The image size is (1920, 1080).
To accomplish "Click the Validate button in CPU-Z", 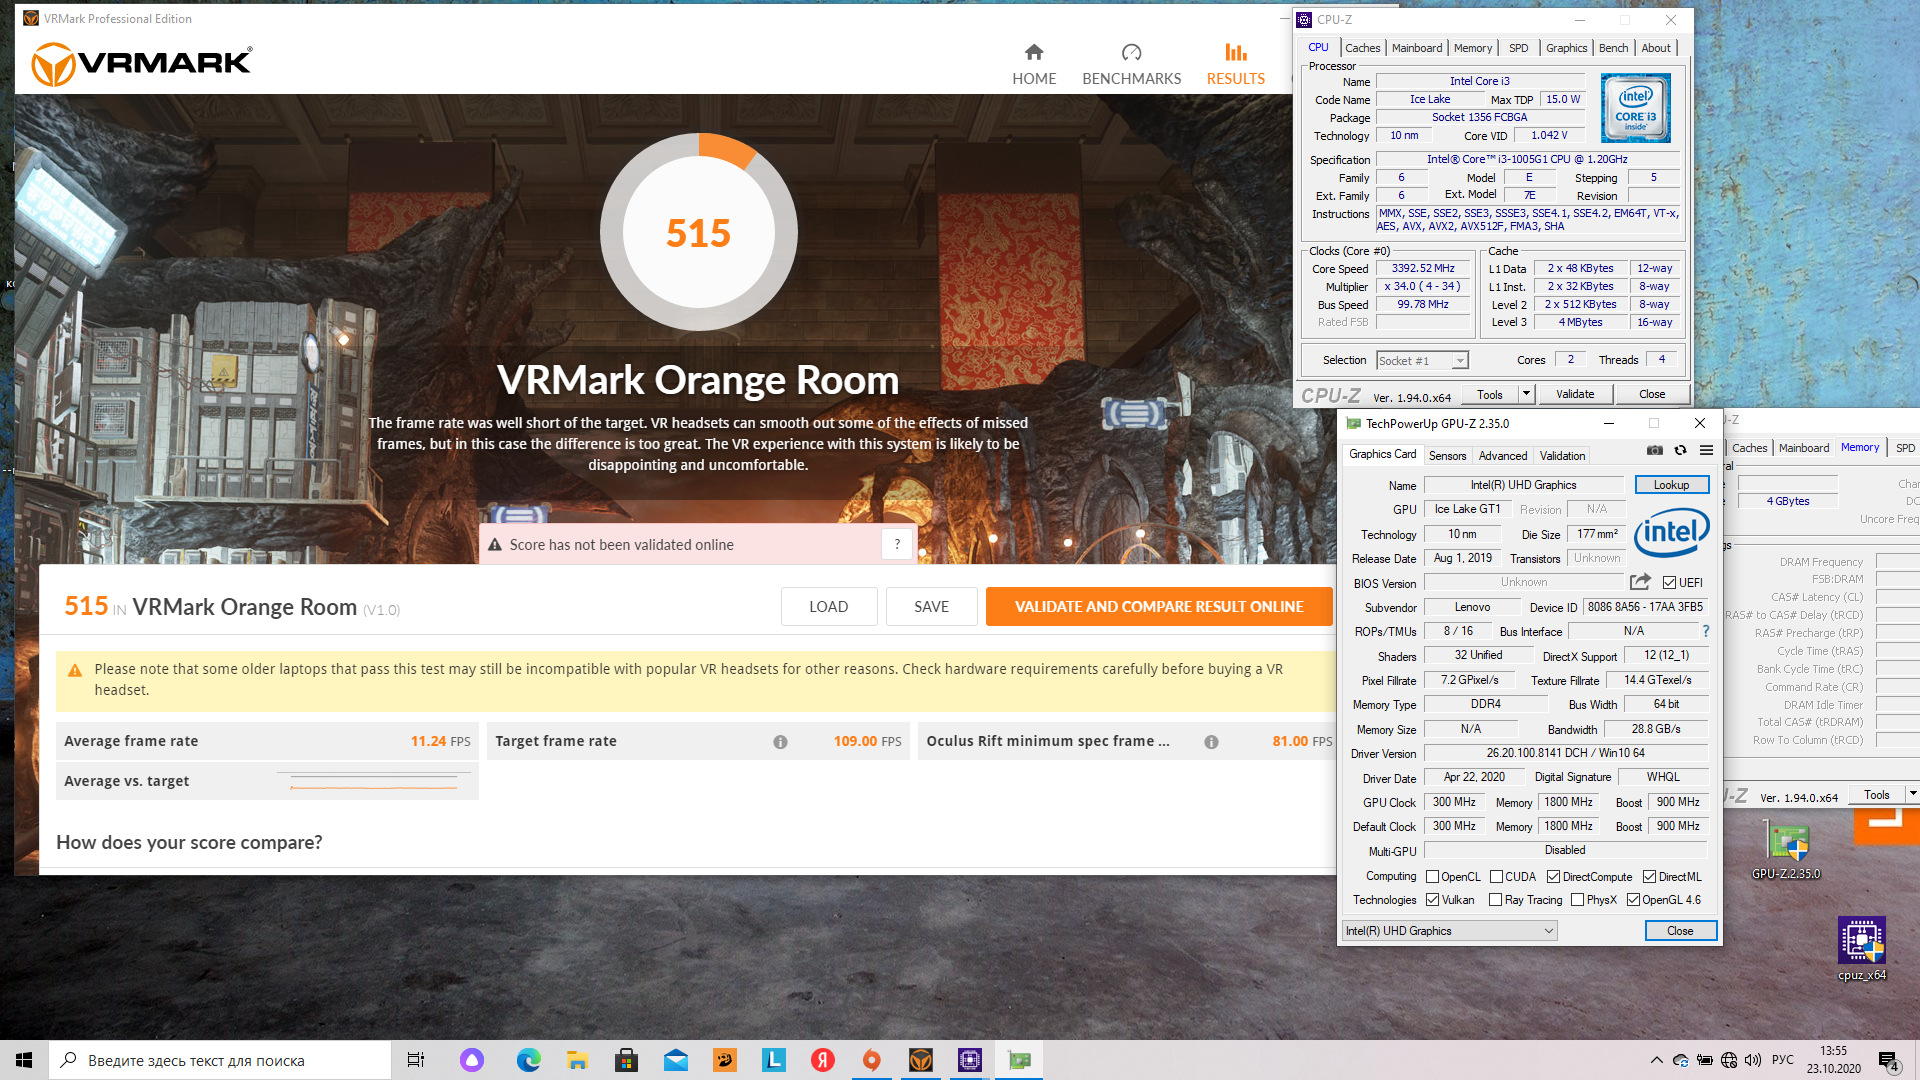I will point(1575,394).
